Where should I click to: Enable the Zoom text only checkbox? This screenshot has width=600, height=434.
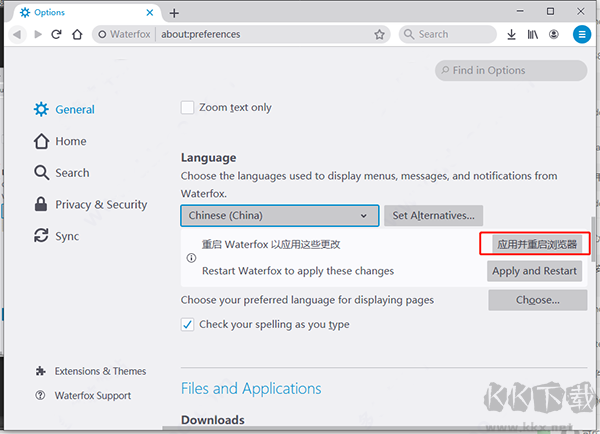click(x=187, y=108)
